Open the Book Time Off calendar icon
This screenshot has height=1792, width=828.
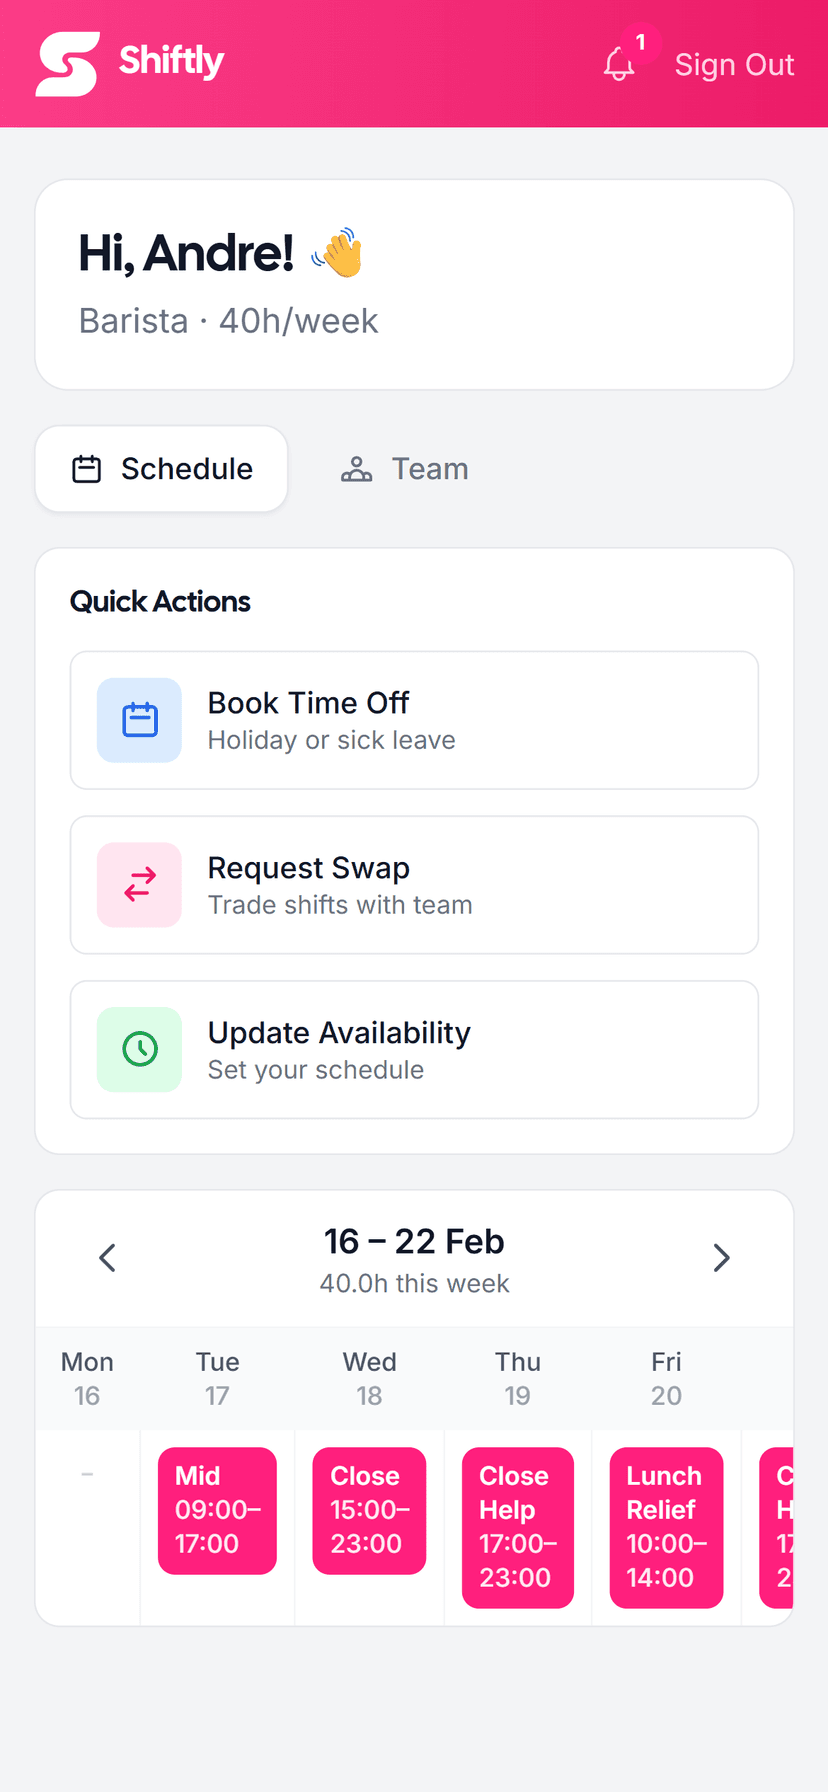point(139,720)
